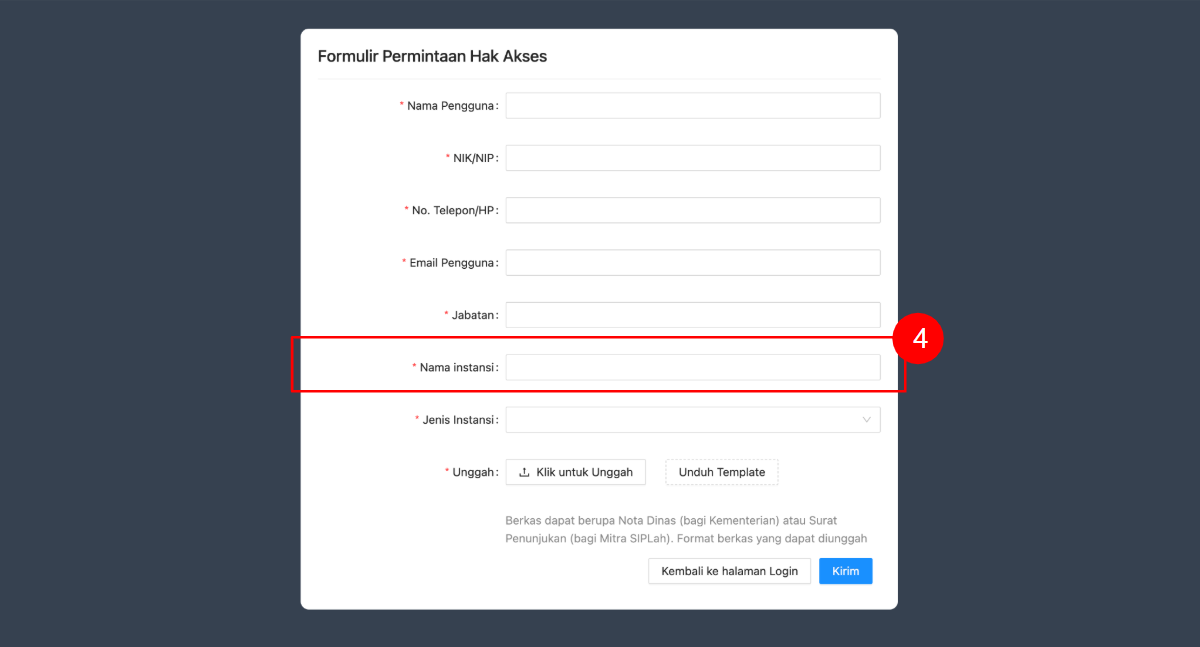Viewport: 1200px width, 647px height.
Task: Click into the NIK/NIP input
Action: click(693, 158)
